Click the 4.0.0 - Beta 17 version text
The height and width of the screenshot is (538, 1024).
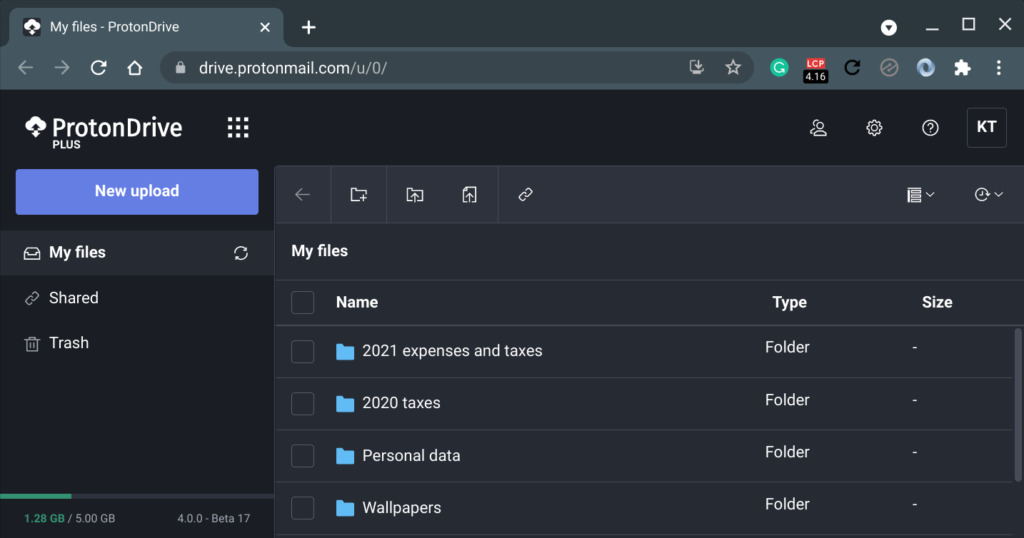(x=214, y=518)
